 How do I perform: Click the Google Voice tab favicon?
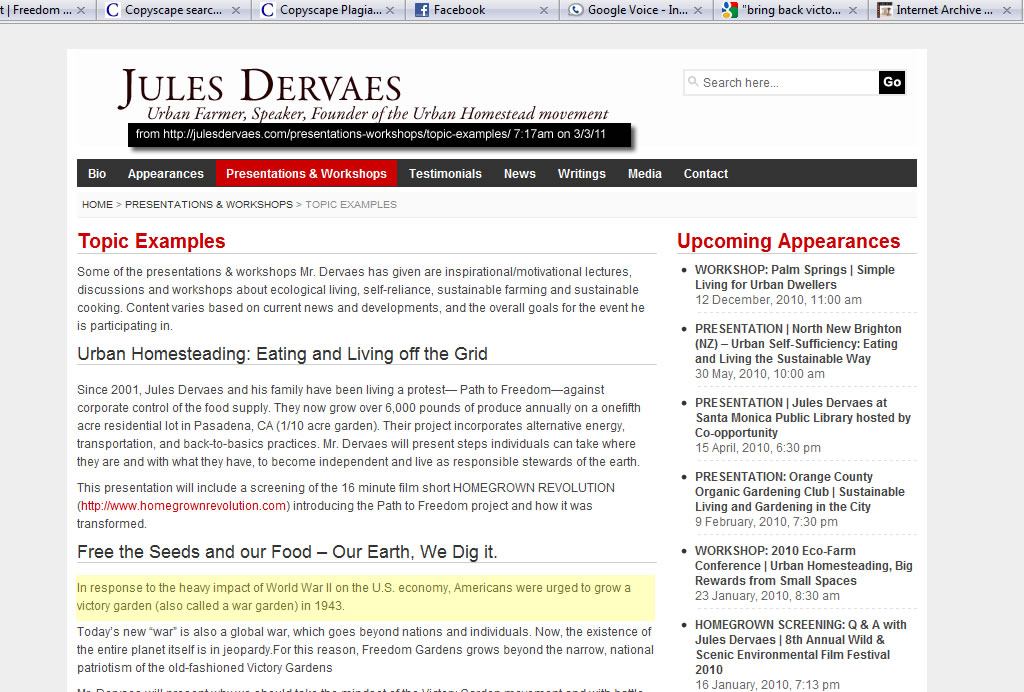click(575, 10)
